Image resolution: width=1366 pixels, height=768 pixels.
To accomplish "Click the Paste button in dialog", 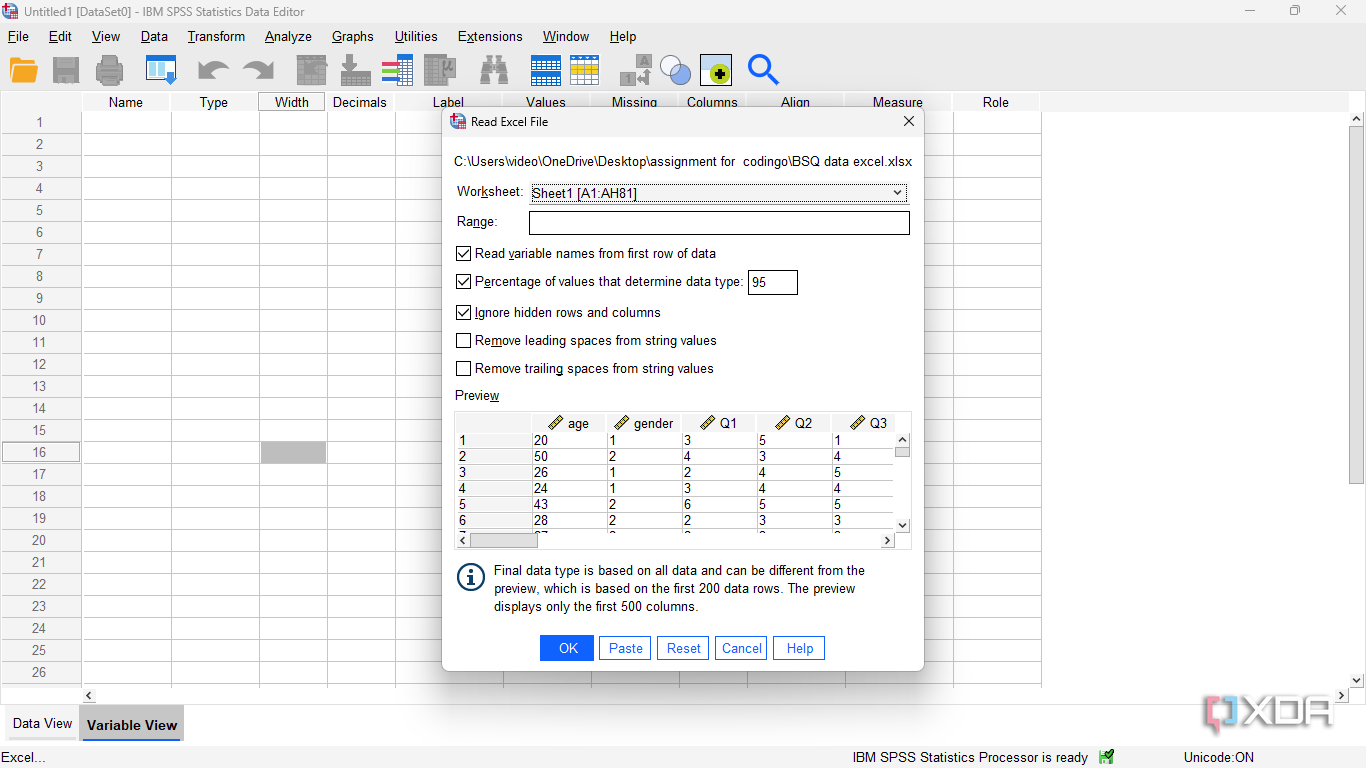I will coord(626,648).
